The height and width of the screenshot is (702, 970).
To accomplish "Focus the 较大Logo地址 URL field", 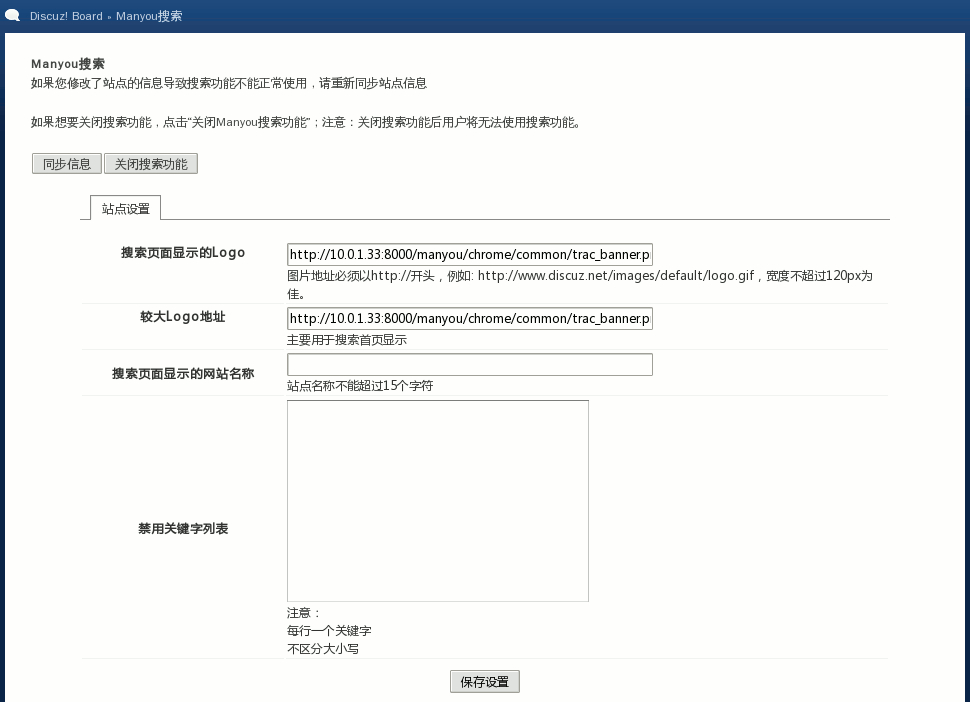I will 470,319.
